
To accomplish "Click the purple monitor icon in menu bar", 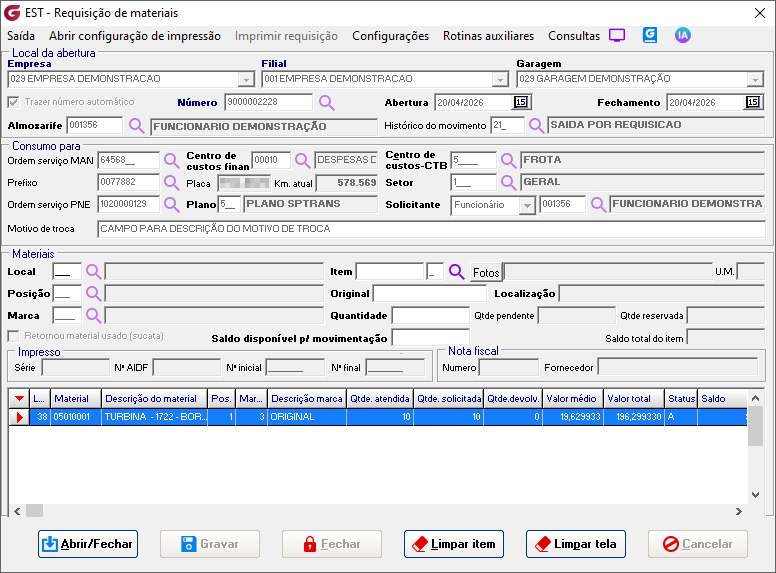I will coord(617,36).
